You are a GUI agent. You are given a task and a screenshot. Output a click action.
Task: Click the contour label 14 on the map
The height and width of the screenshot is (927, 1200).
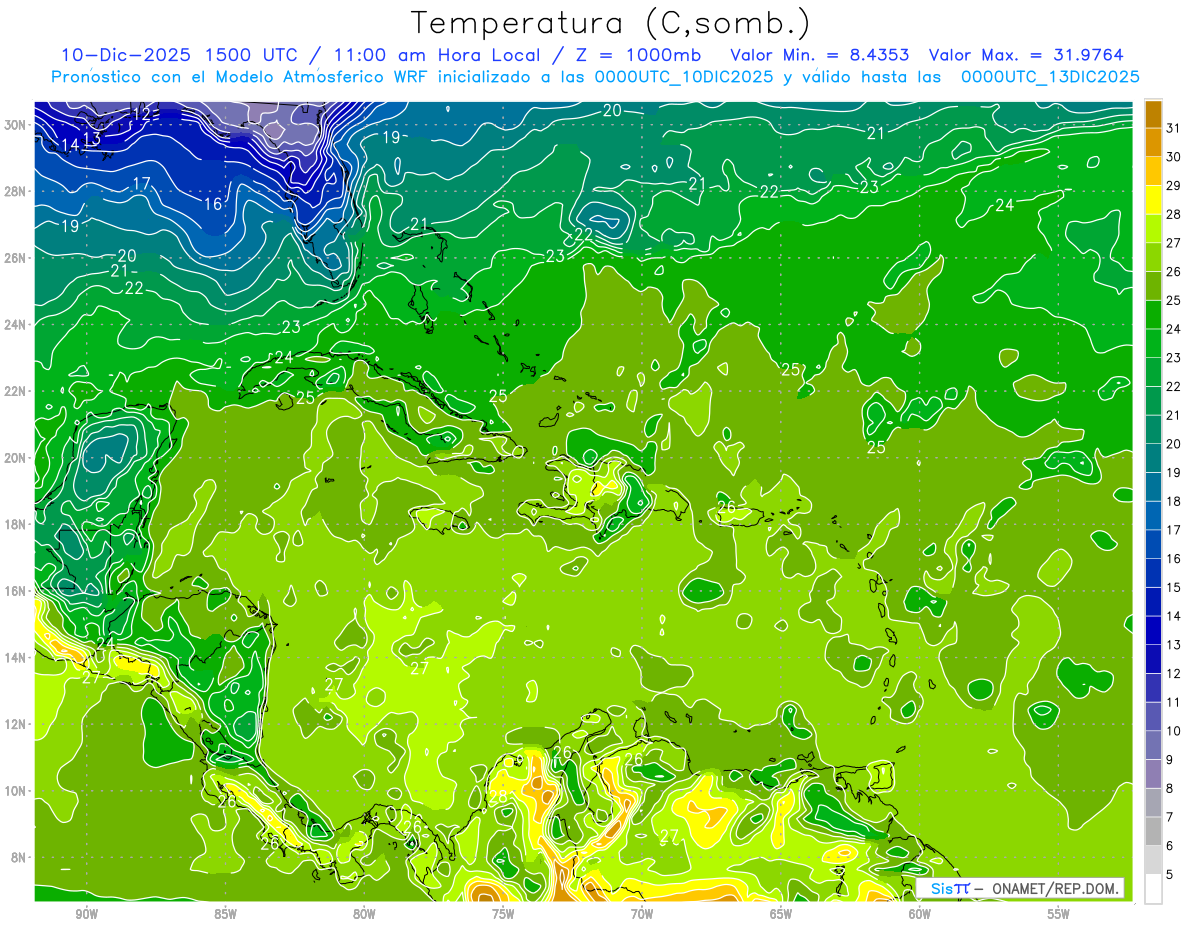tap(70, 145)
